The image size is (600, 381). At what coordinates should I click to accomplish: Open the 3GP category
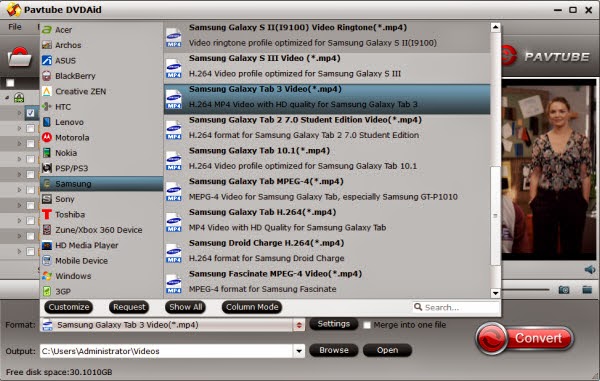101,291
